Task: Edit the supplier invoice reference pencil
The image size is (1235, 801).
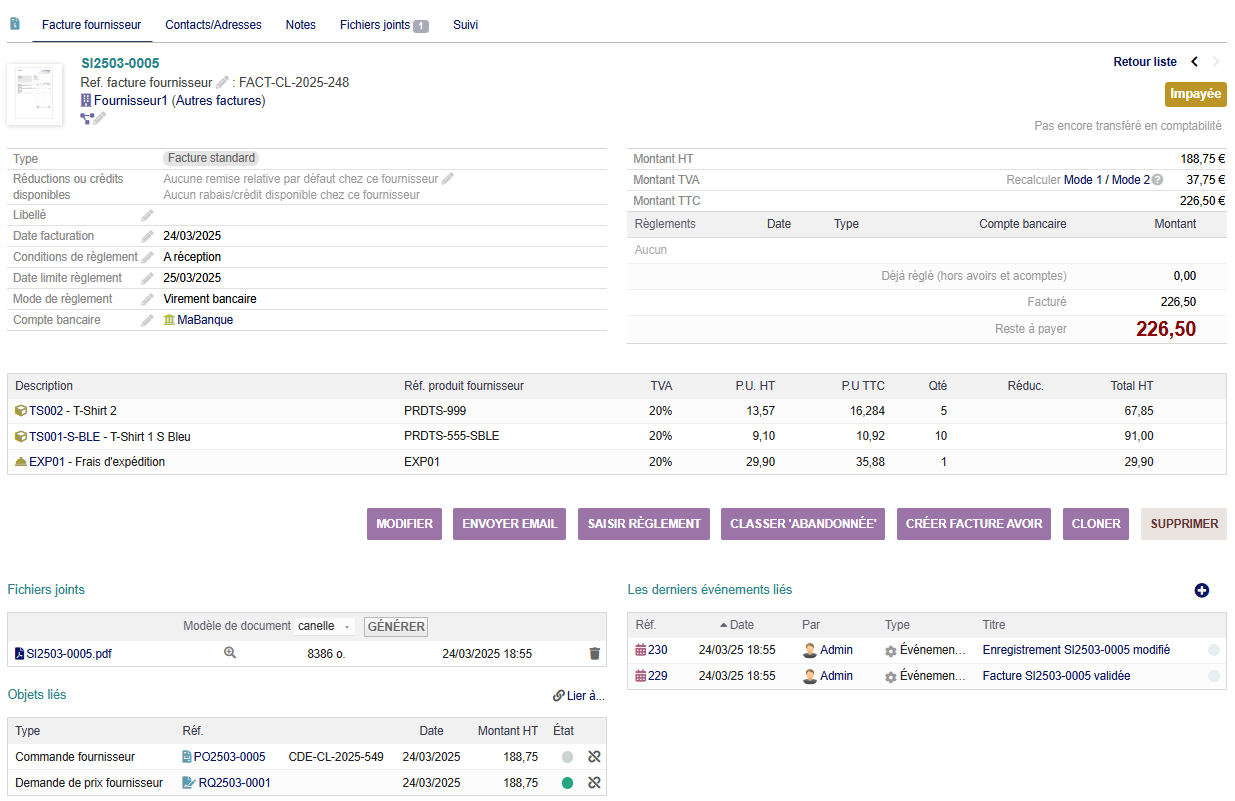Action: [x=222, y=83]
